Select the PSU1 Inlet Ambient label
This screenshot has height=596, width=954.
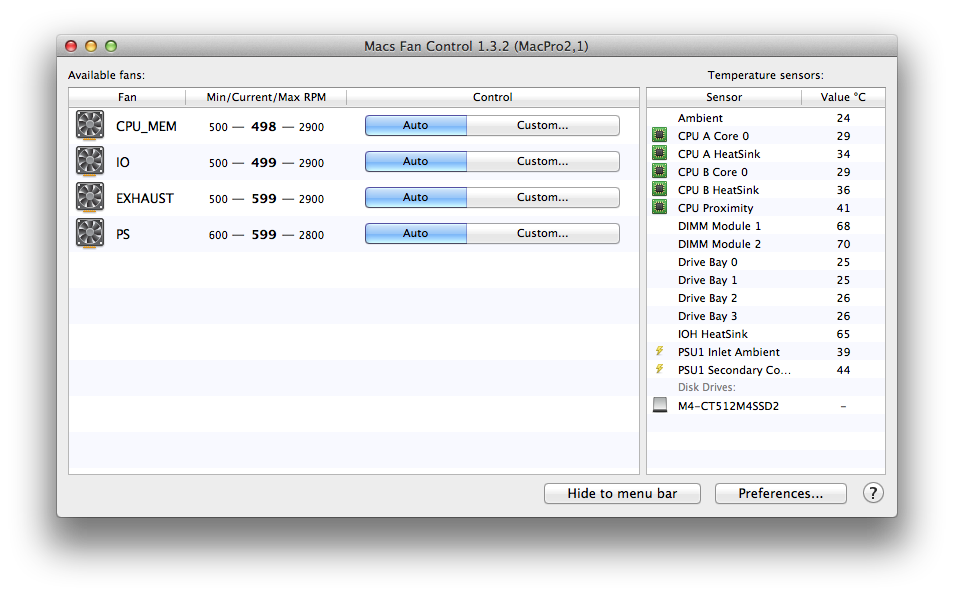tap(728, 352)
